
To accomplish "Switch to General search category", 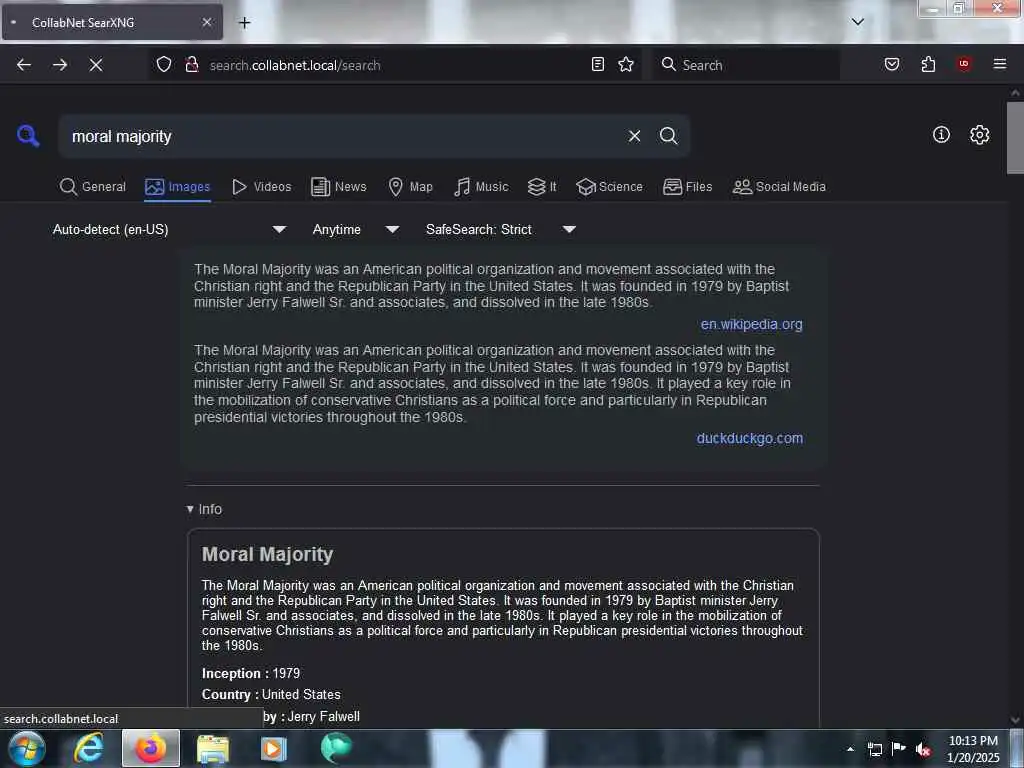I will [x=93, y=187].
